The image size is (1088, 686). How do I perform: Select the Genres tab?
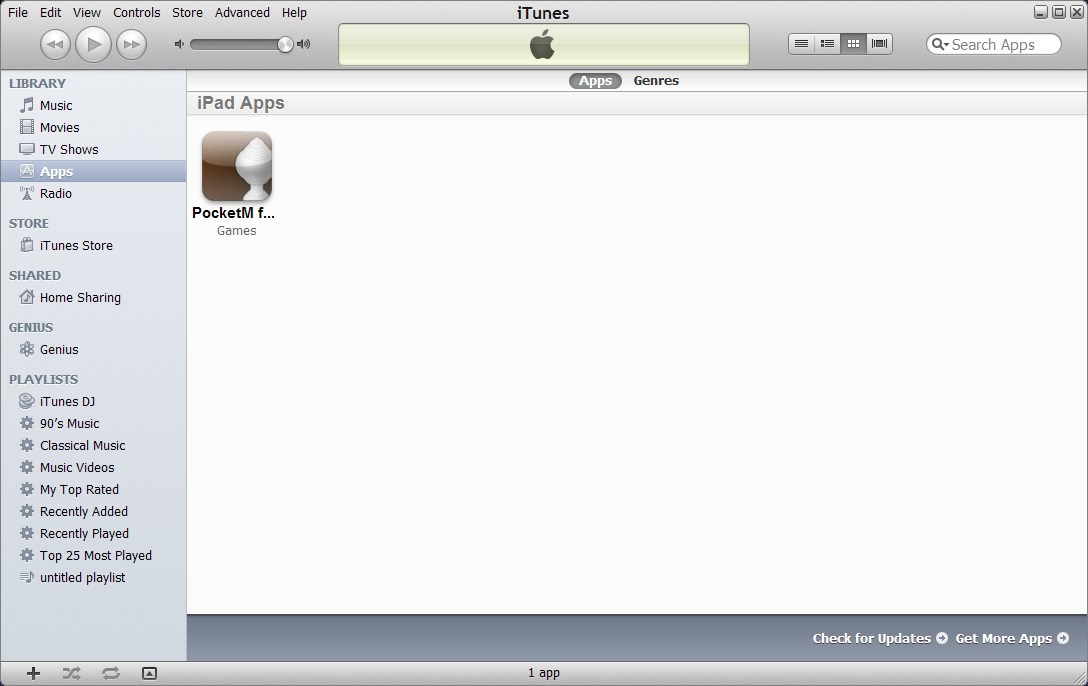(656, 80)
